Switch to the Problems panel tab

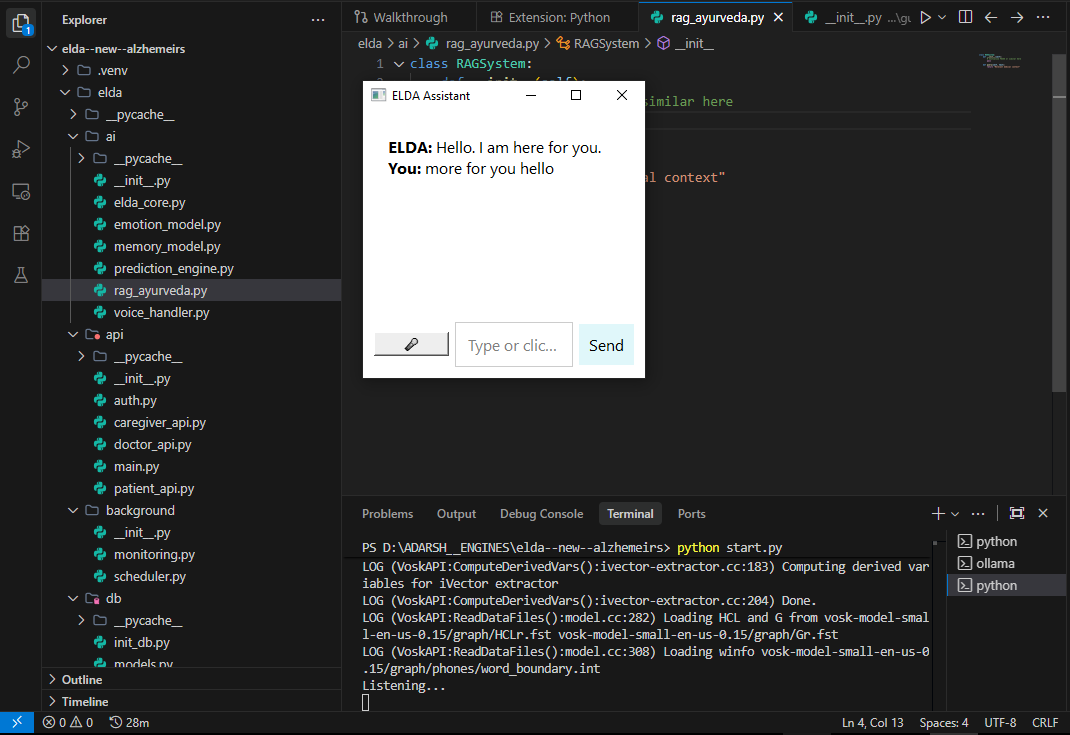[x=387, y=514]
